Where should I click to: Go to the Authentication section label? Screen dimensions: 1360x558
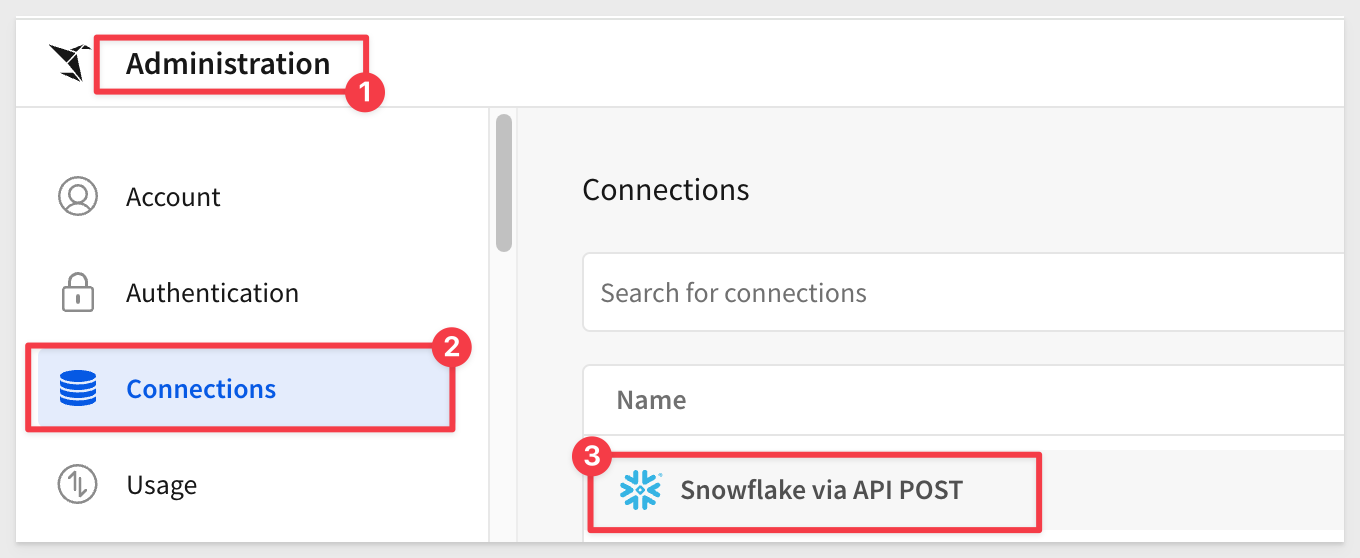point(212,293)
